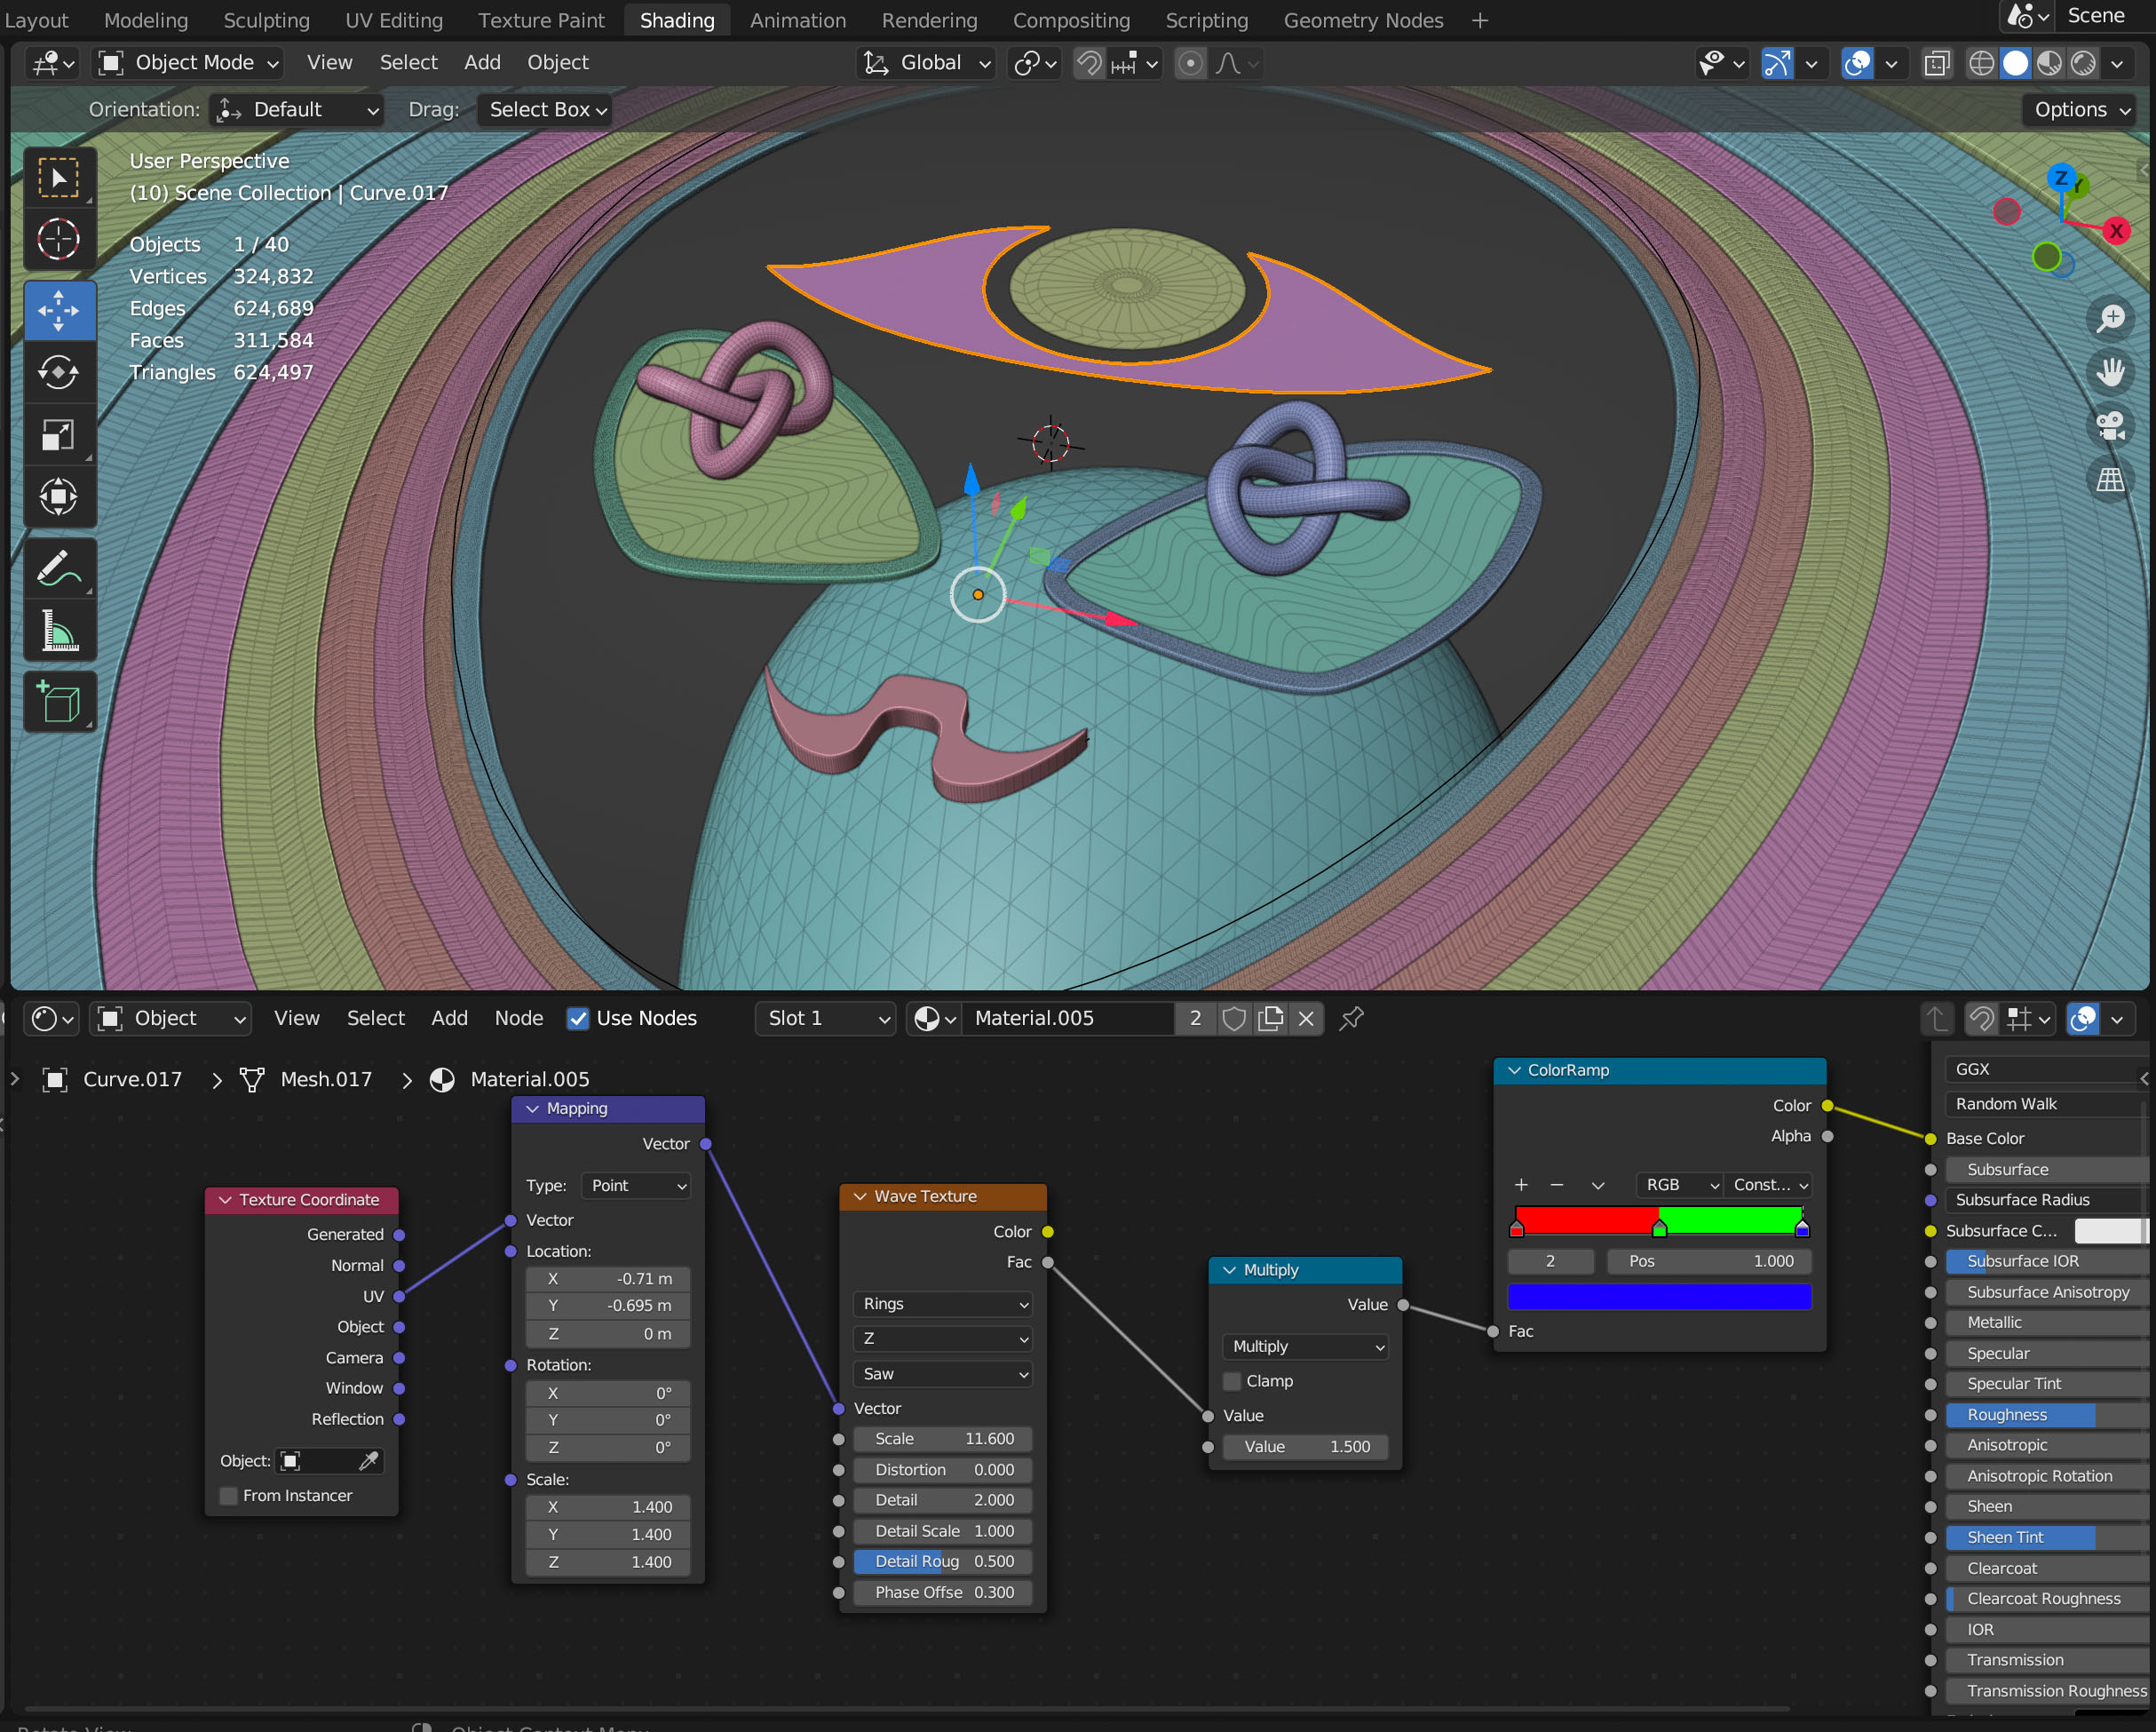Toggle X-ray view button
Viewport: 2156px width, 1732px height.
pyautogui.click(x=1937, y=63)
